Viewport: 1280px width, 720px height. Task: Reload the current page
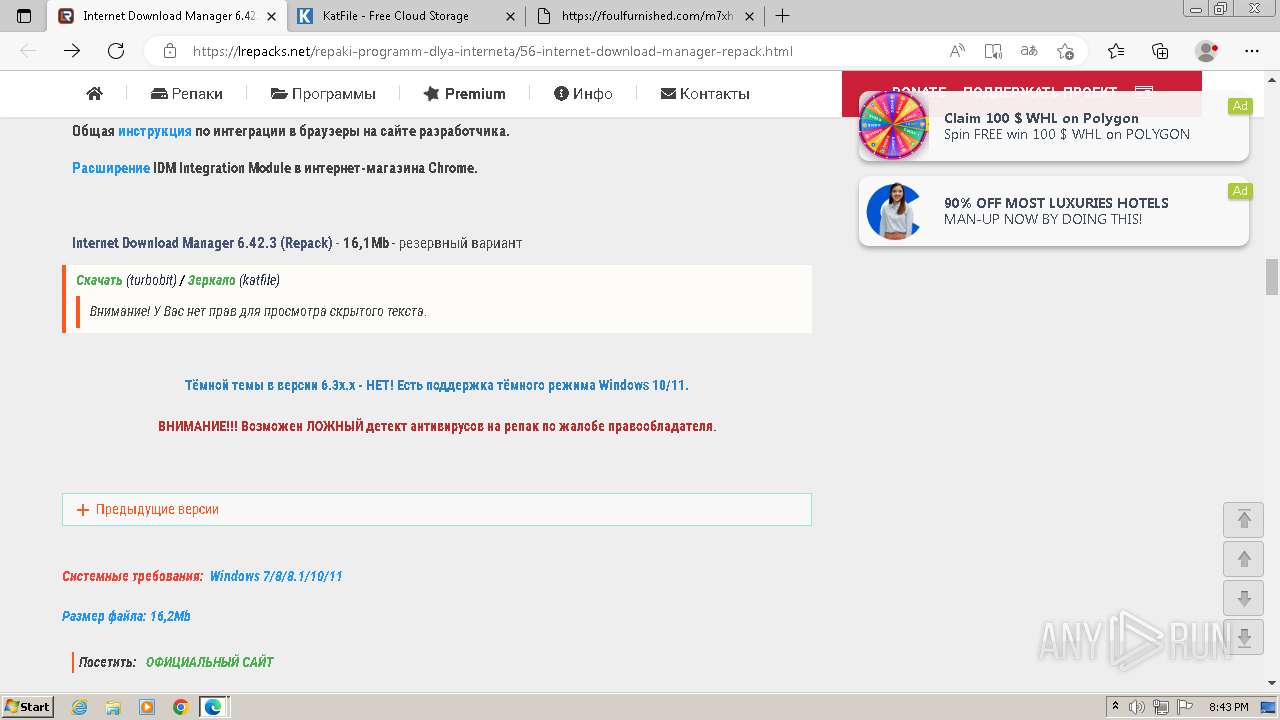click(x=116, y=51)
